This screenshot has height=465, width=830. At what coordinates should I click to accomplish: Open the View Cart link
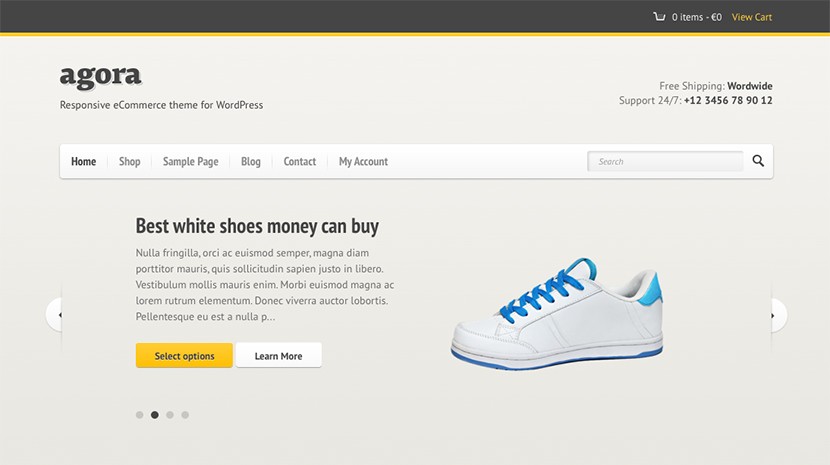[752, 17]
